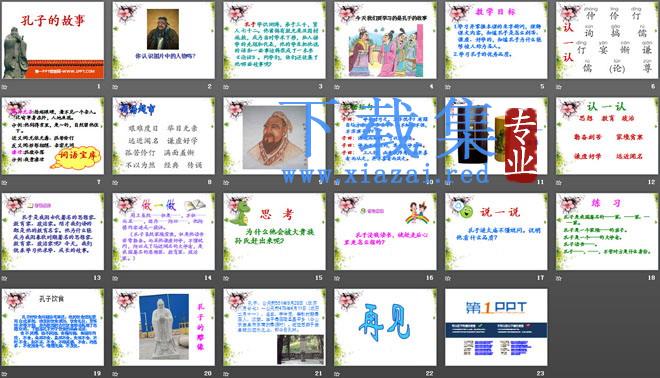Select slide 2 with the Confucius portrait painting

point(164,40)
